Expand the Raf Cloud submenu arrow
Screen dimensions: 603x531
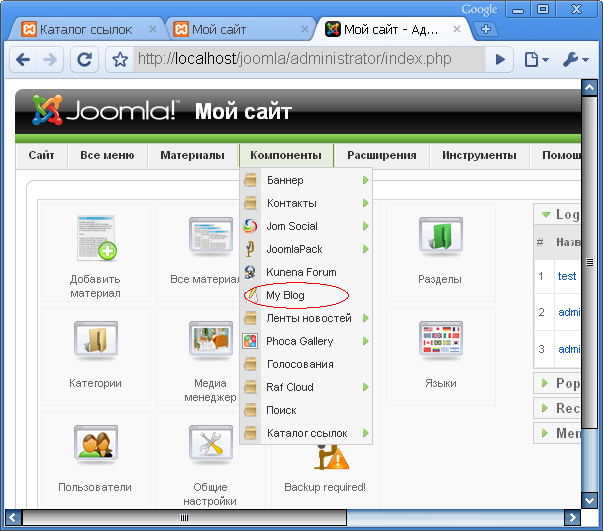365,387
